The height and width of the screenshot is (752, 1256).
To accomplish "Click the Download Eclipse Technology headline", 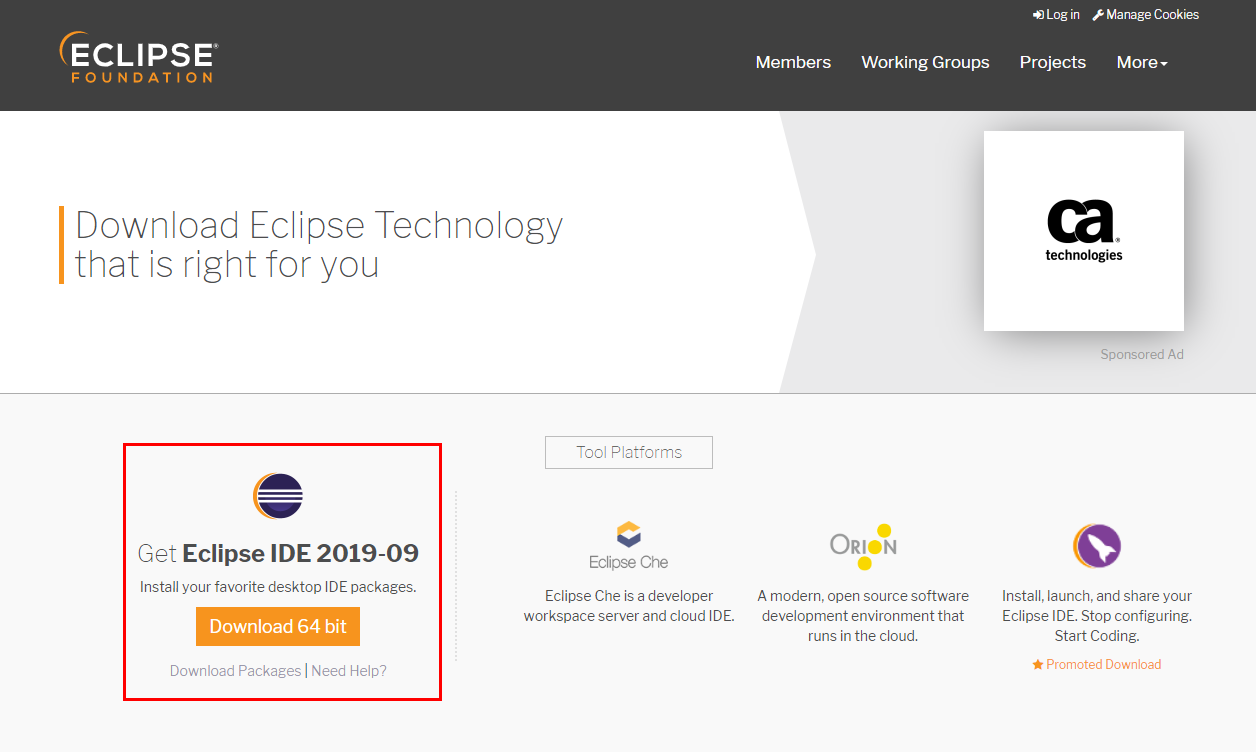I will 319,245.
